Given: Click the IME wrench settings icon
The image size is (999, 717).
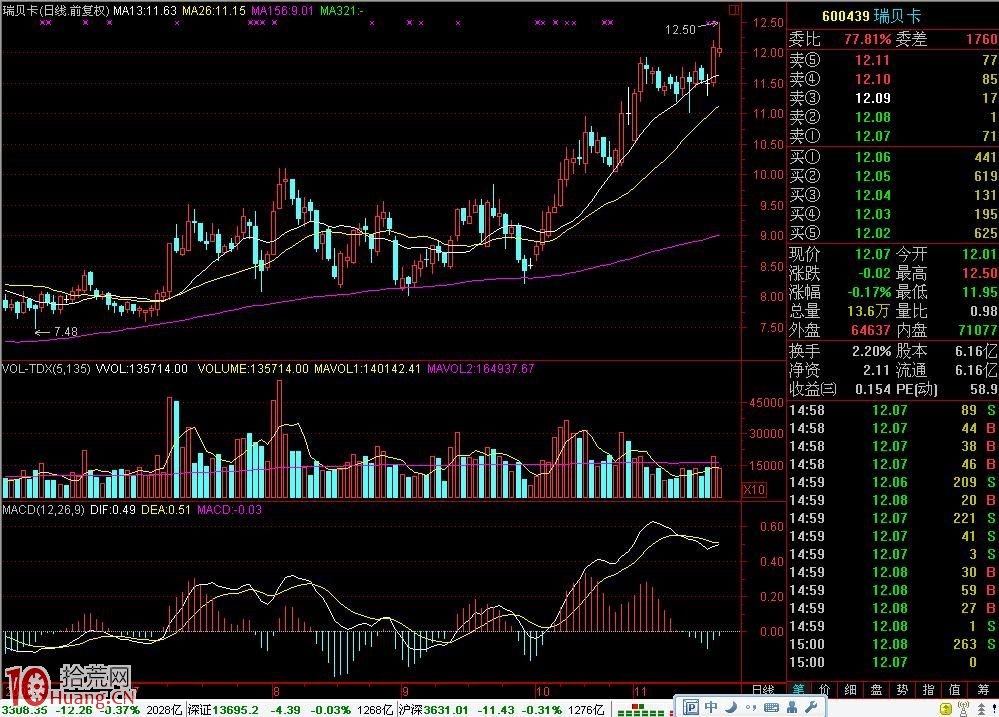Looking at the screenshot, I should point(811,707).
